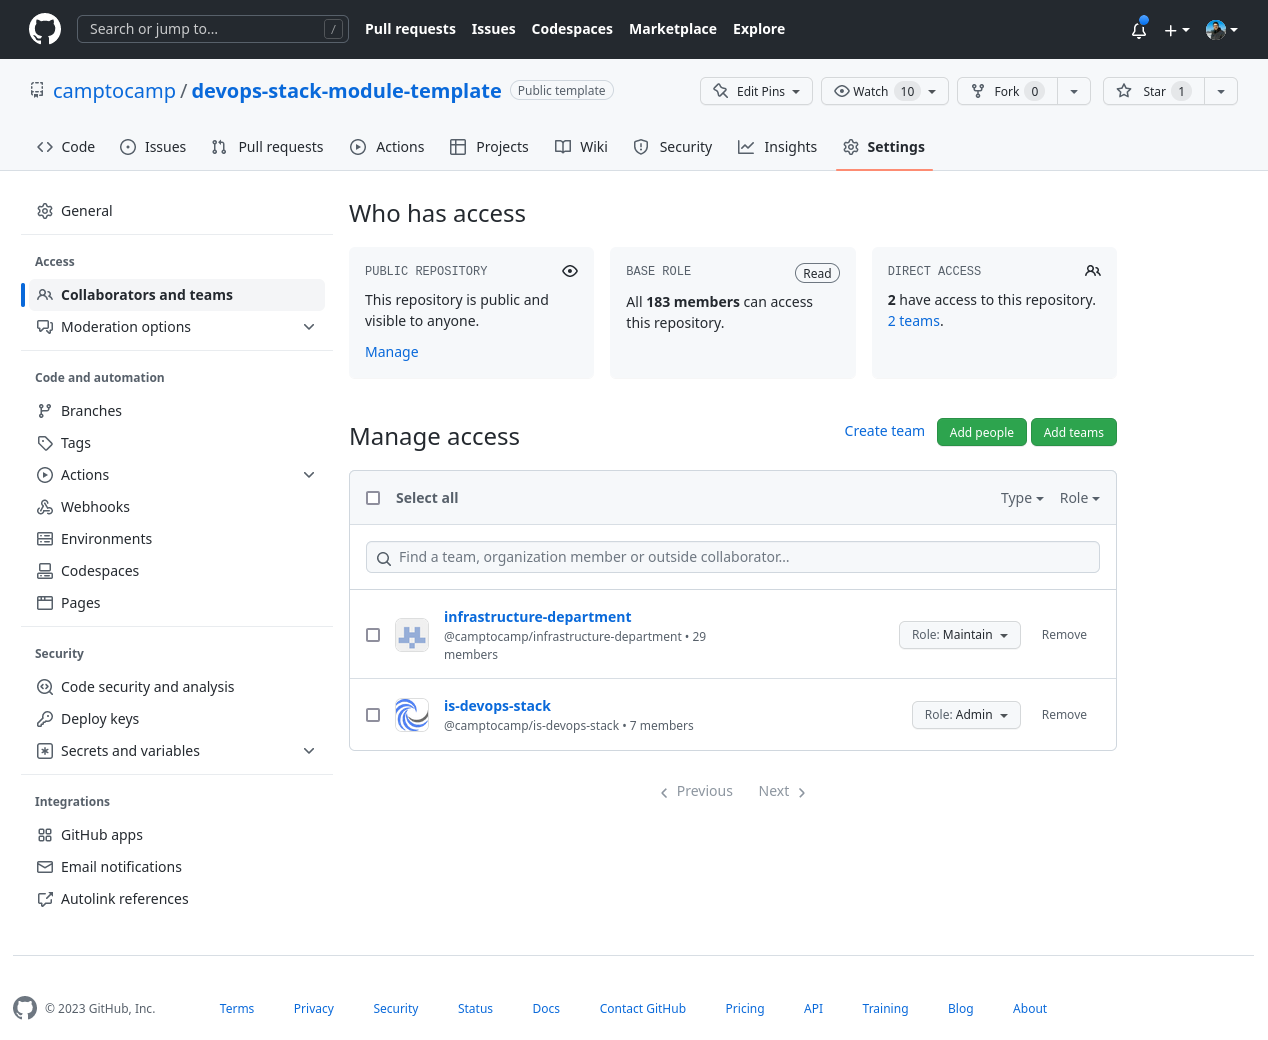Image resolution: width=1268 pixels, height=1040 pixels.
Task: Open the user avatar menu
Action: pyautogui.click(x=1222, y=30)
